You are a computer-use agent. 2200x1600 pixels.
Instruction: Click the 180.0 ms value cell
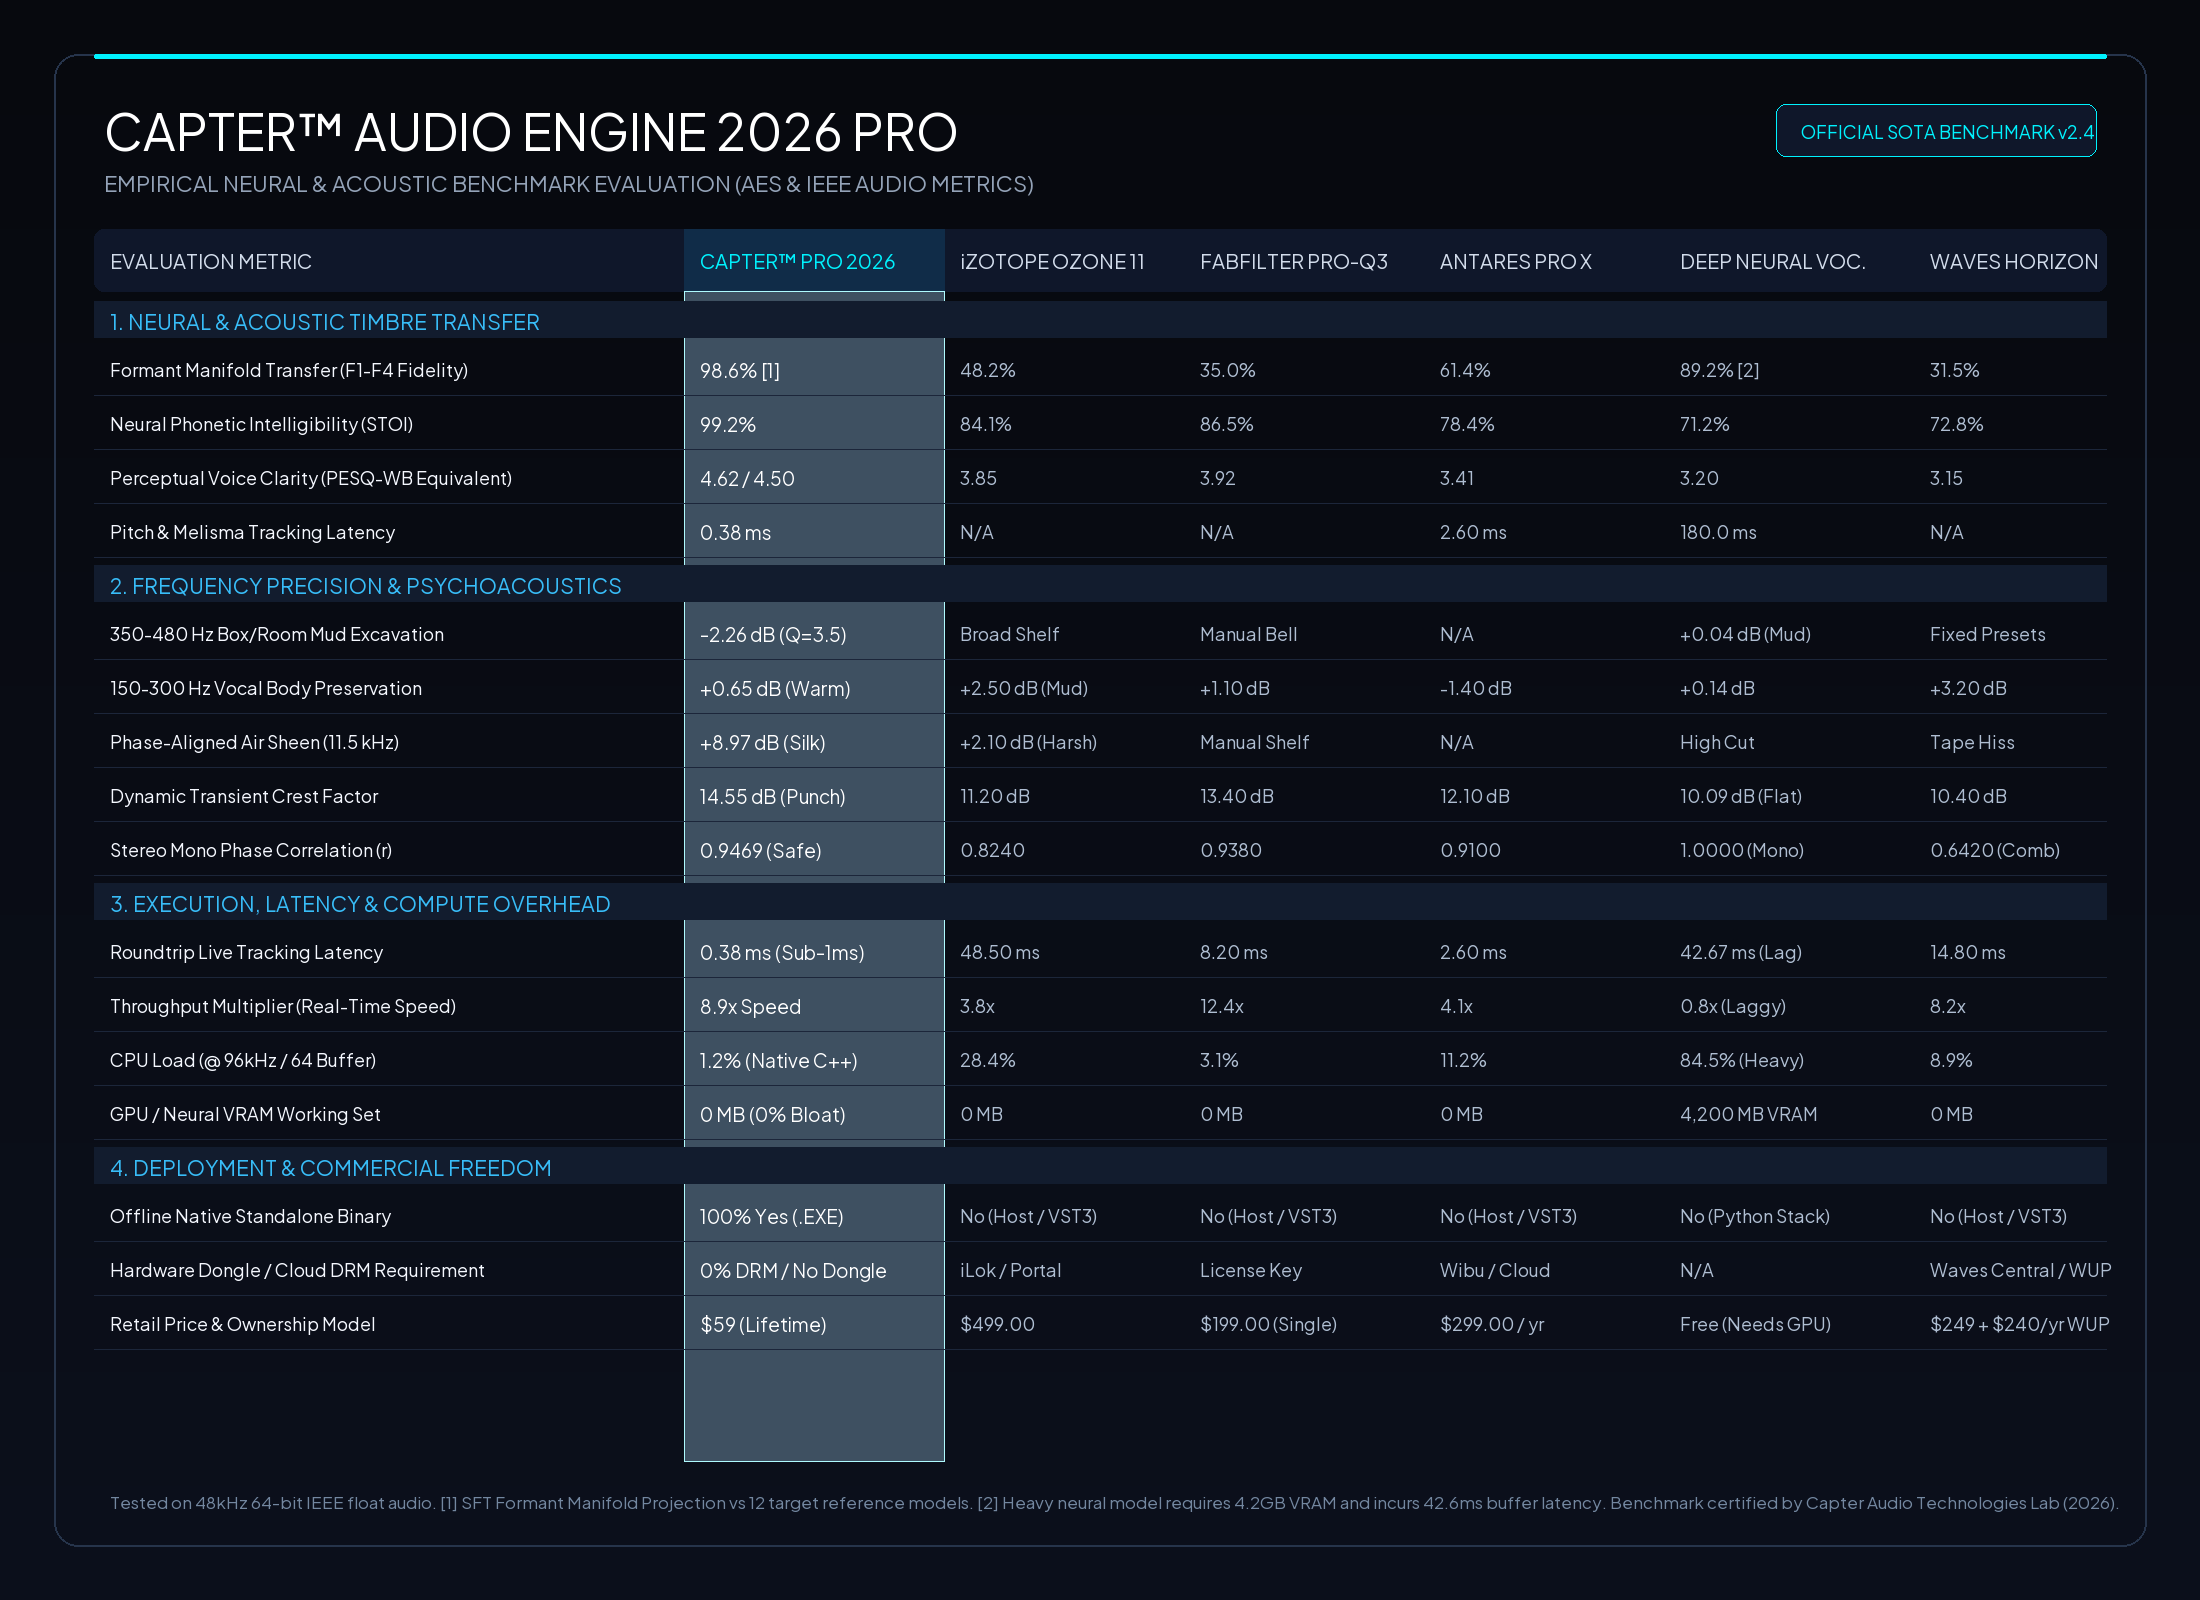[x=1718, y=532]
